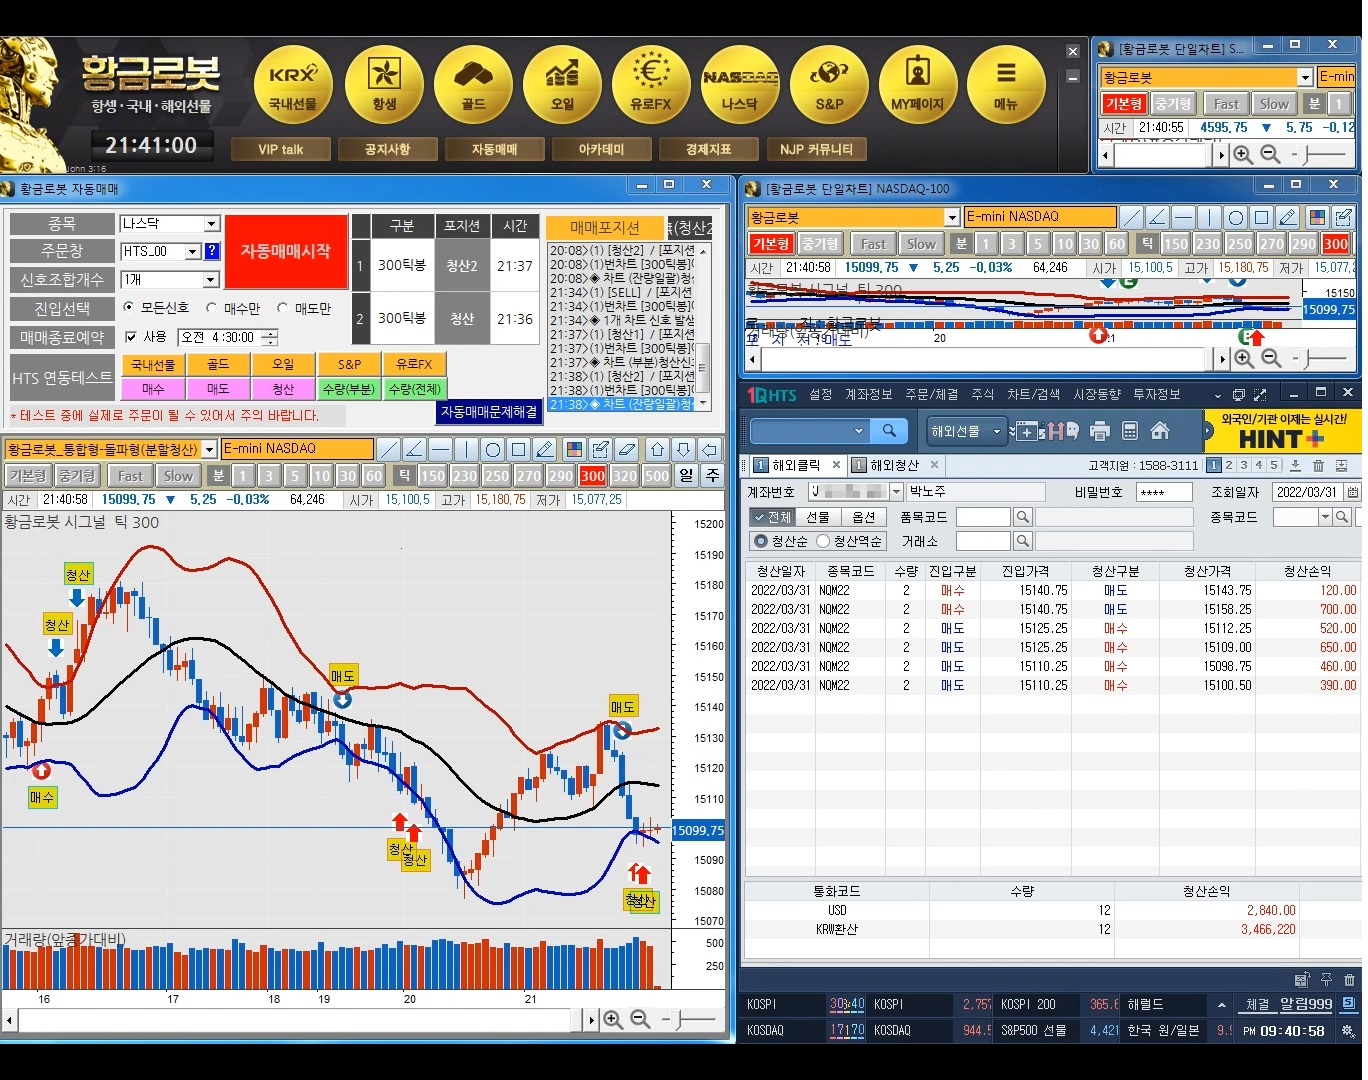This screenshot has height=1080, width=1368.
Task: Open the 골드 gold bars icon
Action: point(473,85)
